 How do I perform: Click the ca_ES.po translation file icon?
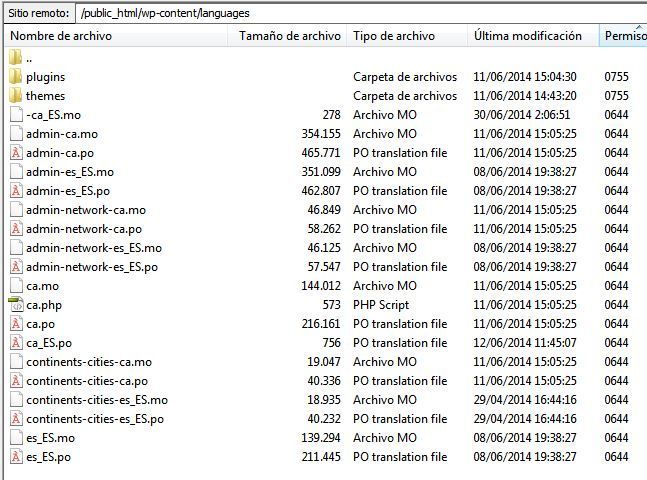16,343
